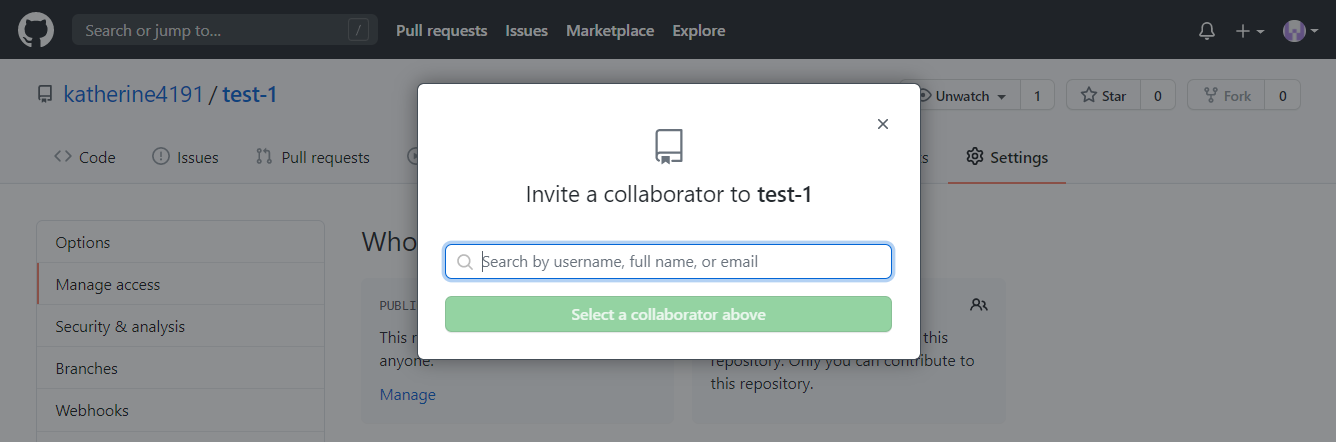Focus the Search or jump to box

225,30
